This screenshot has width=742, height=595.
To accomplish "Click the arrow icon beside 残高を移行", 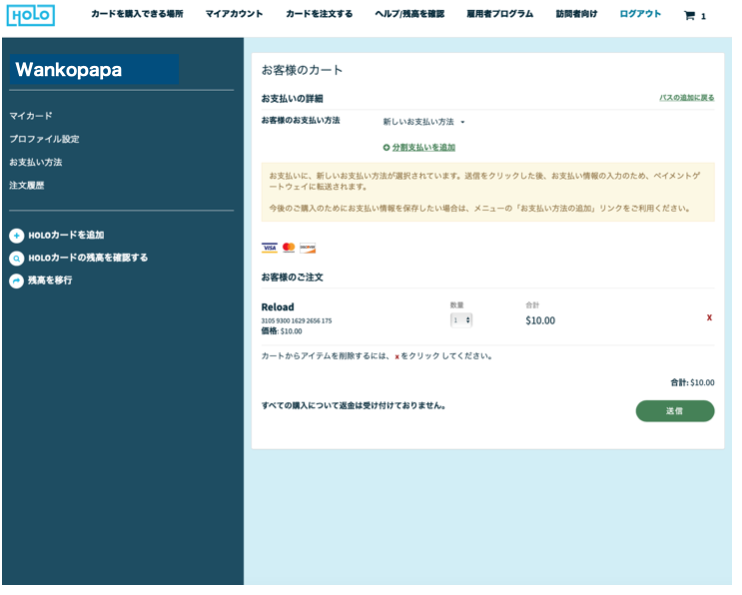I will coord(17,281).
